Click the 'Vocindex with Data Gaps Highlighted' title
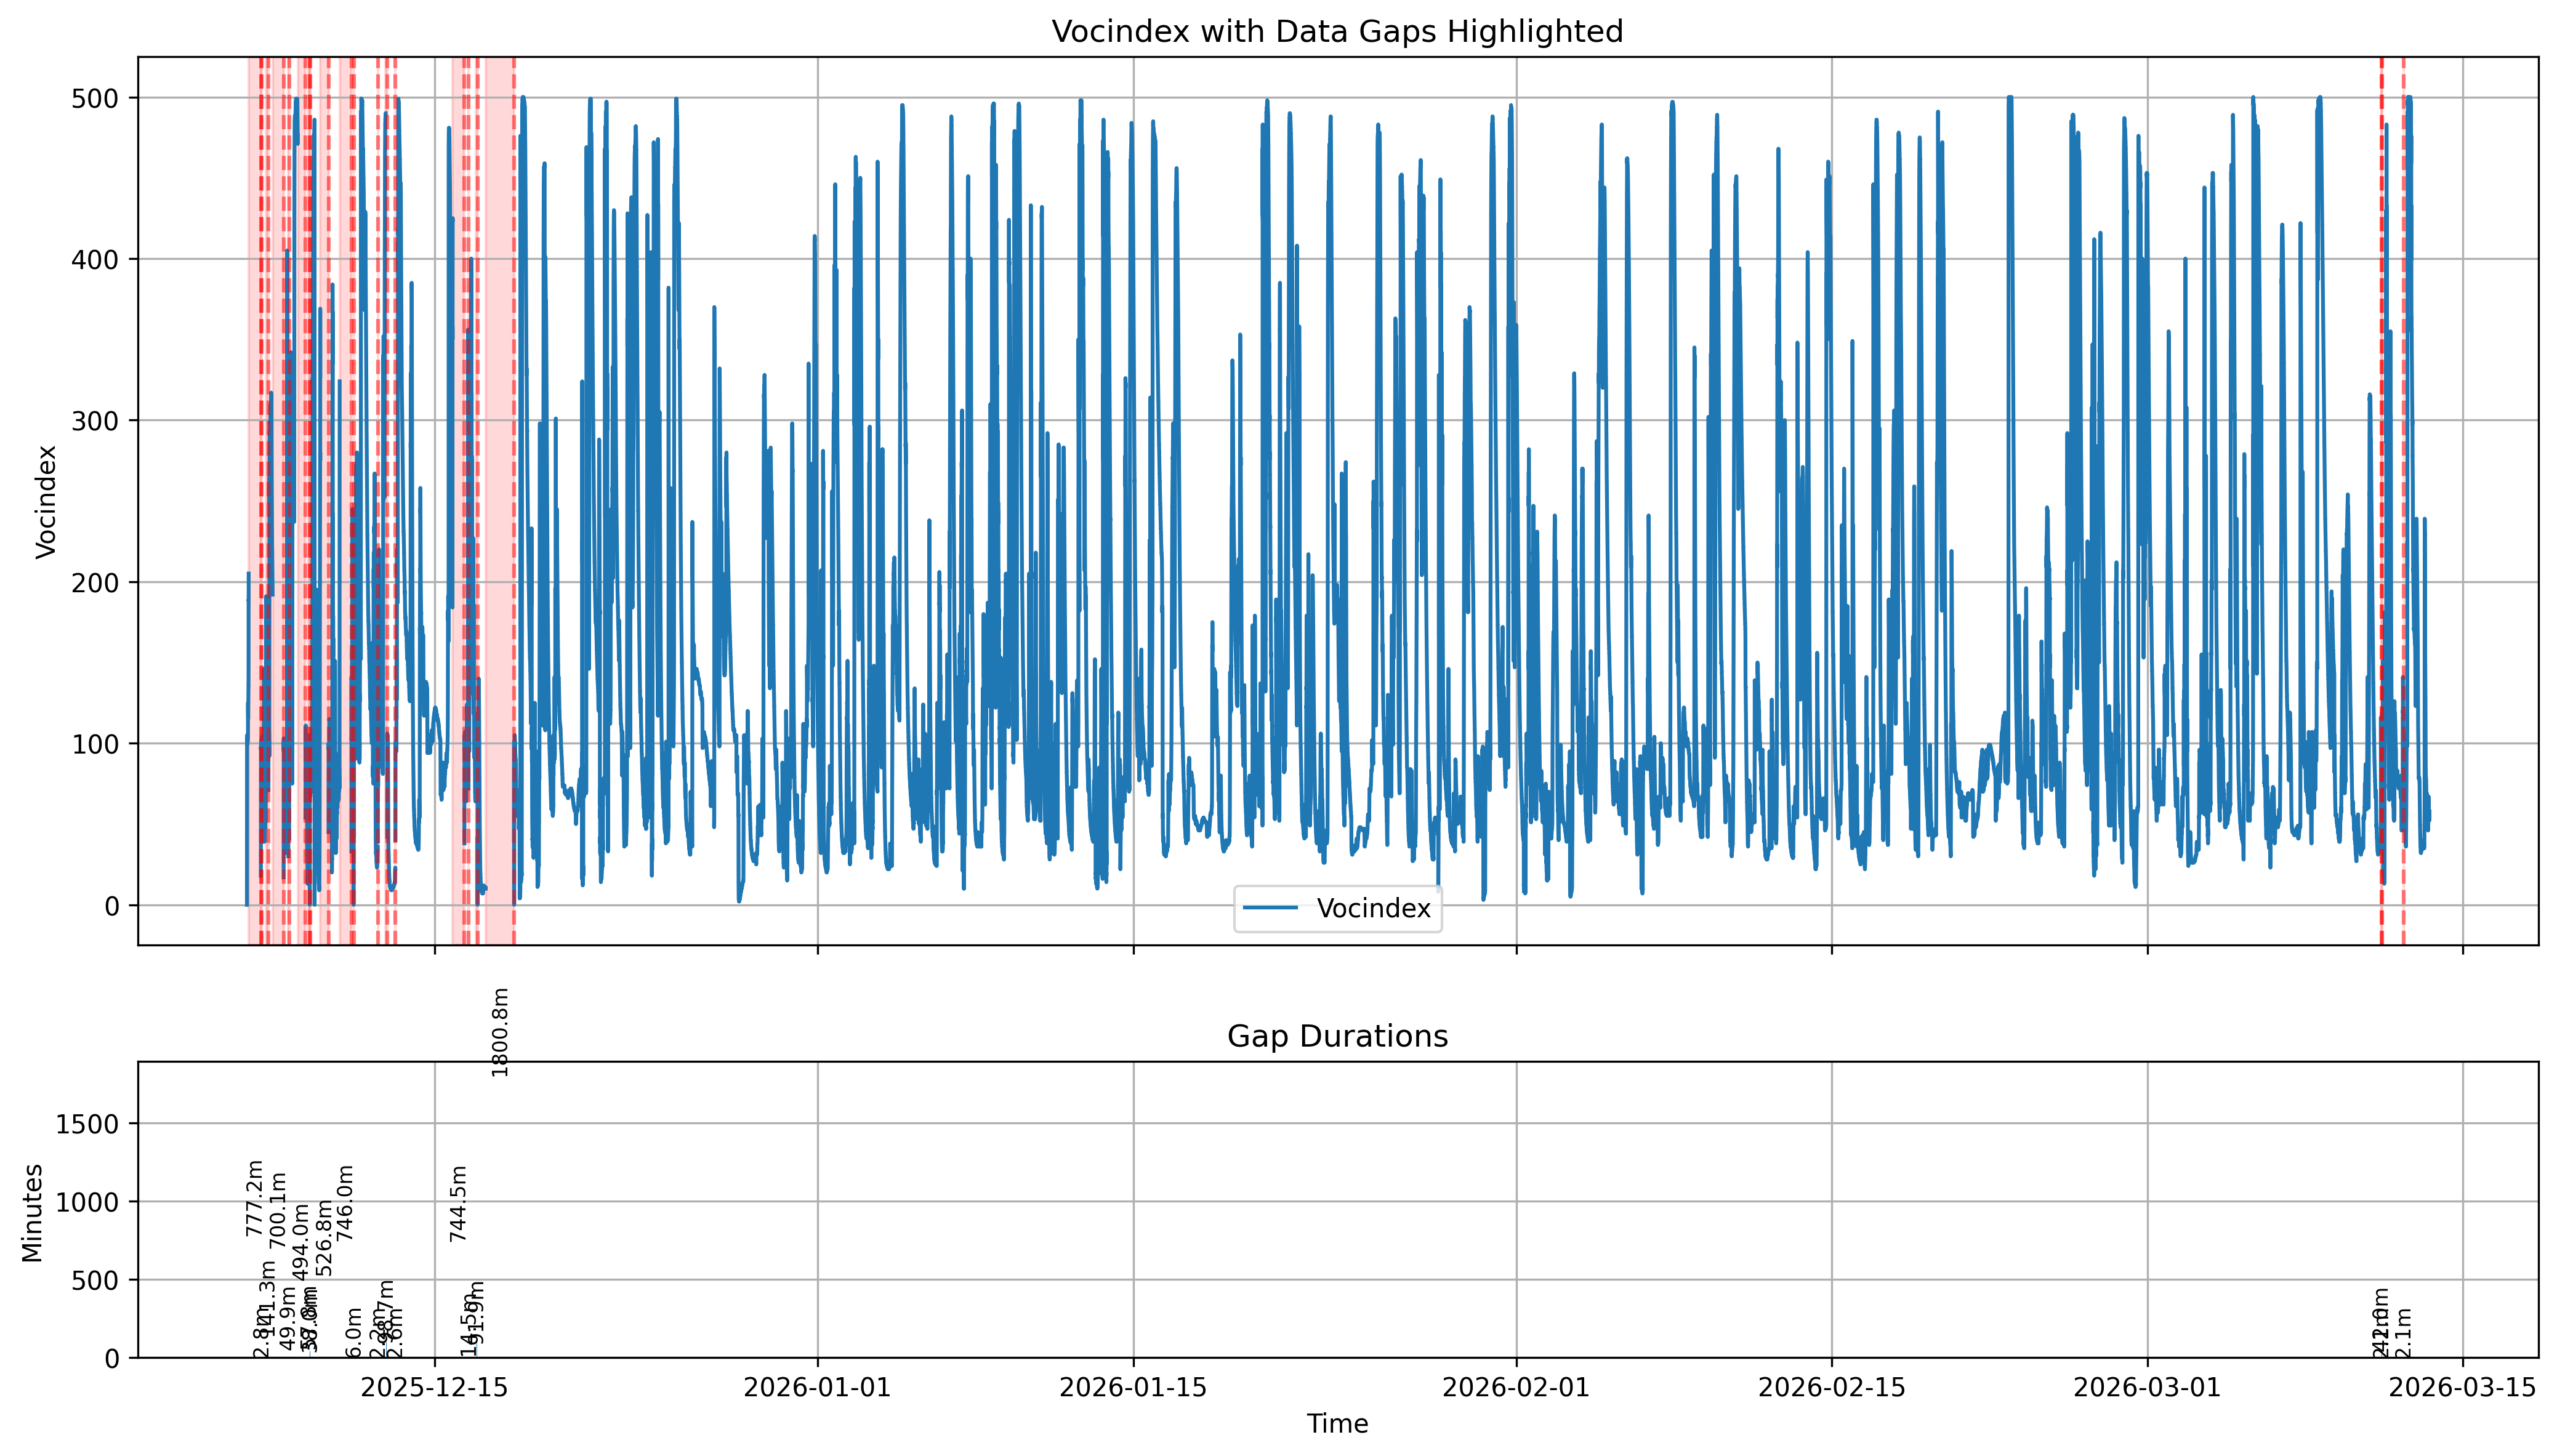2557x1456 pixels. (x=1337, y=32)
